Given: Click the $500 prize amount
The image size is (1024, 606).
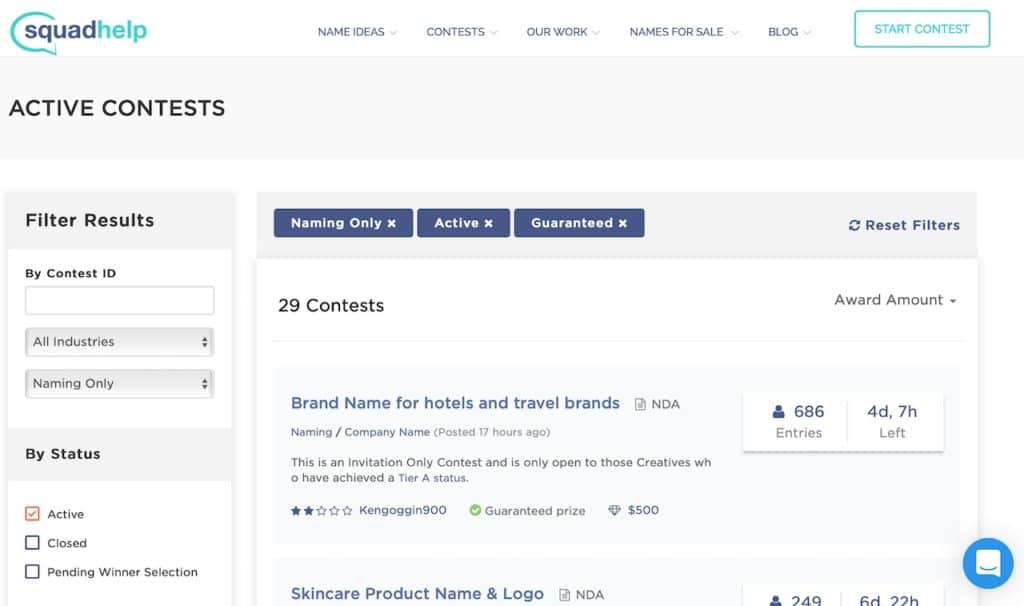Looking at the screenshot, I should pyautogui.click(x=643, y=510).
